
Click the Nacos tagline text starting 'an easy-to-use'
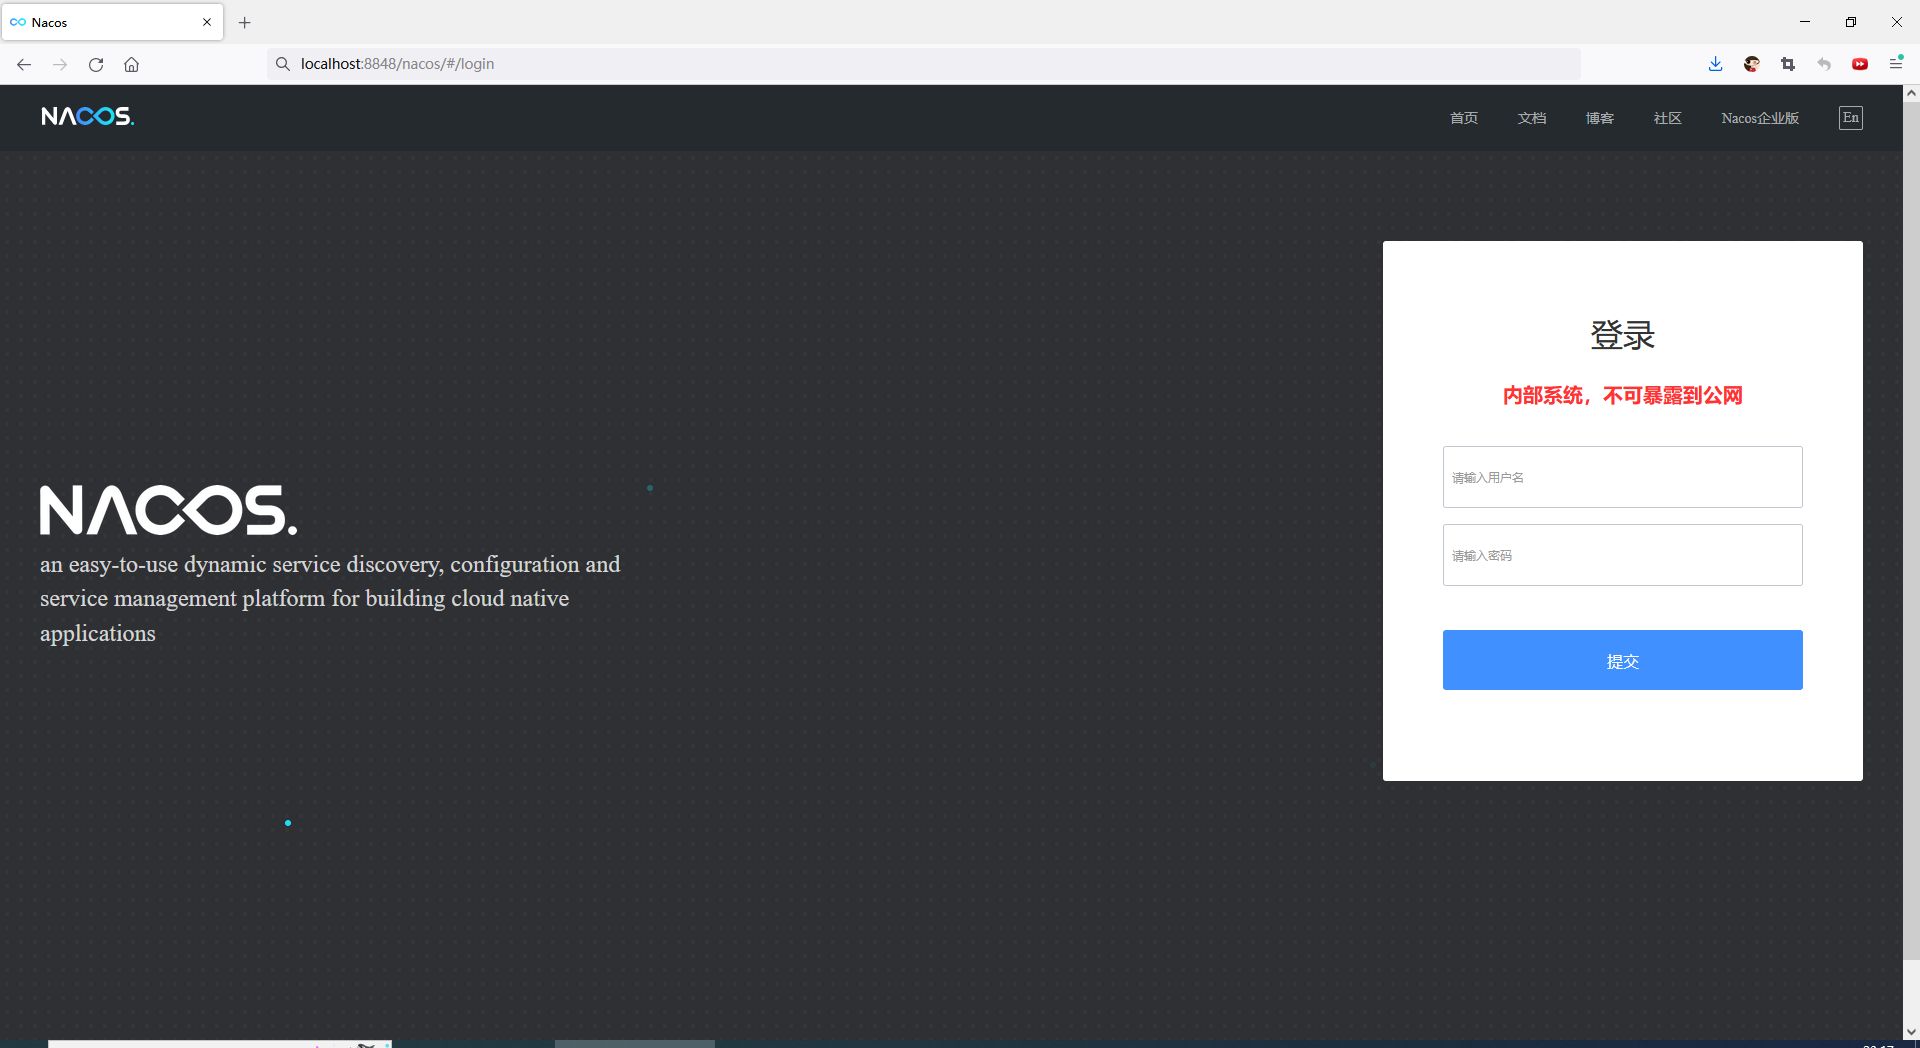click(330, 598)
